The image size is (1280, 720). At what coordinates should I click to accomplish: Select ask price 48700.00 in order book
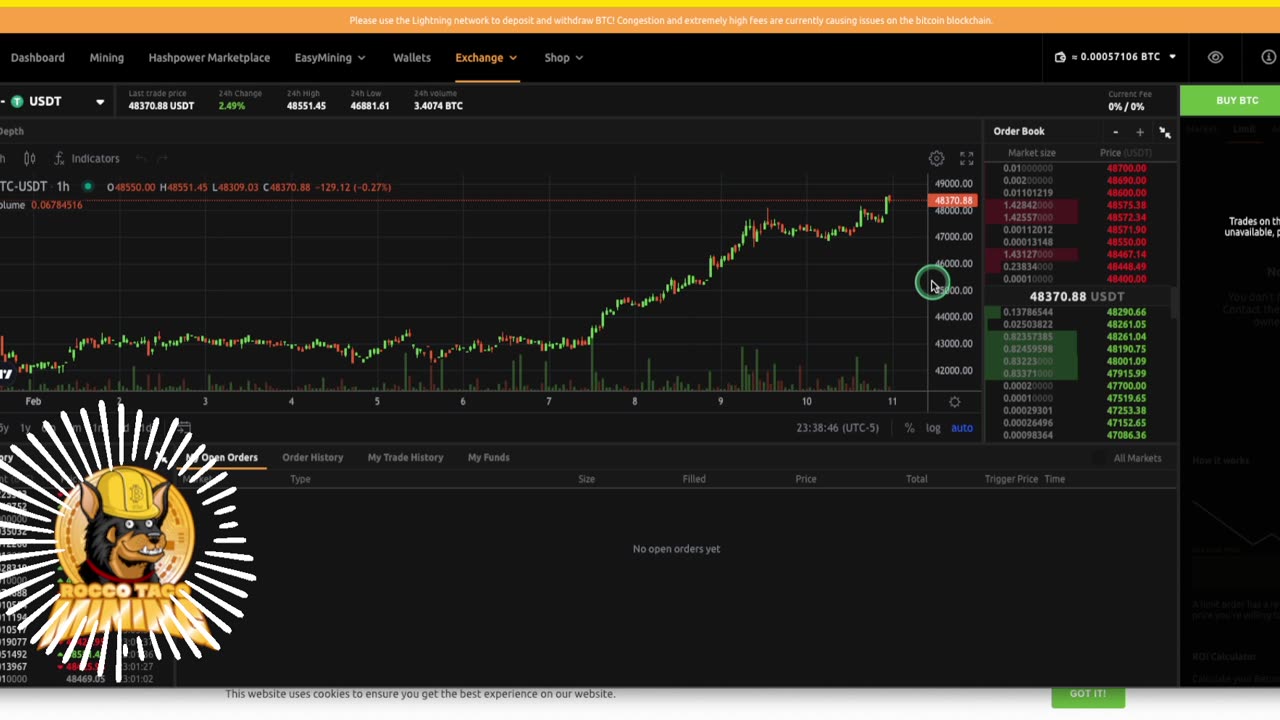(1126, 168)
